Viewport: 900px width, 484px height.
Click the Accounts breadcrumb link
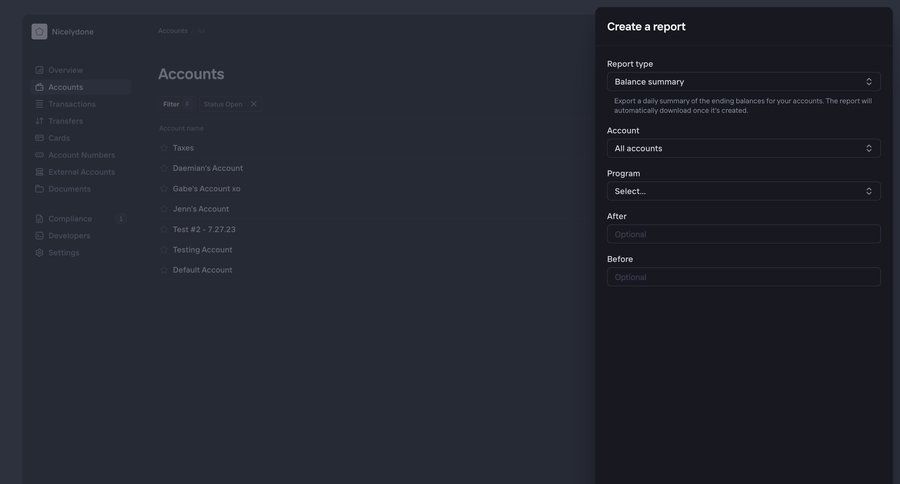pyautogui.click(x=173, y=31)
